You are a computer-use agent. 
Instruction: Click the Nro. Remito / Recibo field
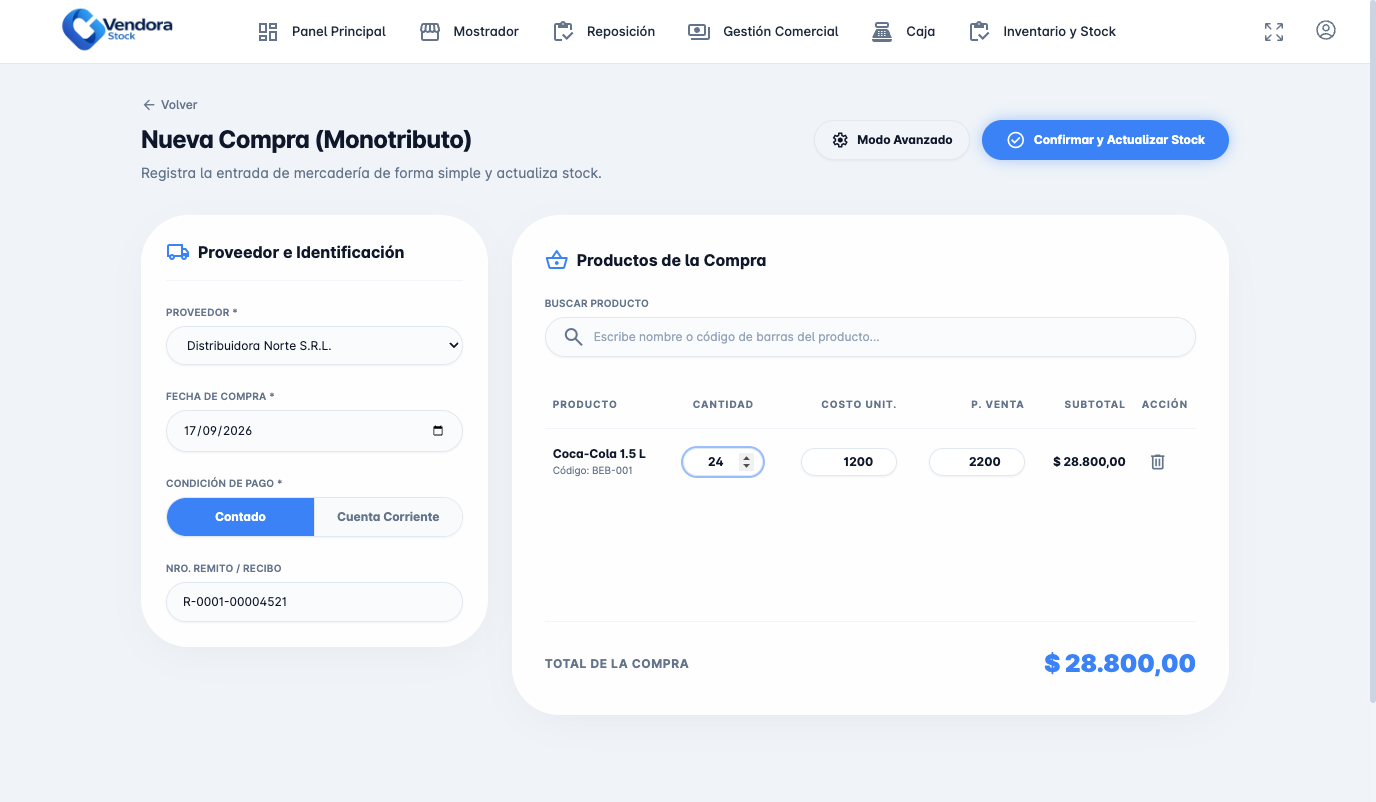tap(314, 602)
